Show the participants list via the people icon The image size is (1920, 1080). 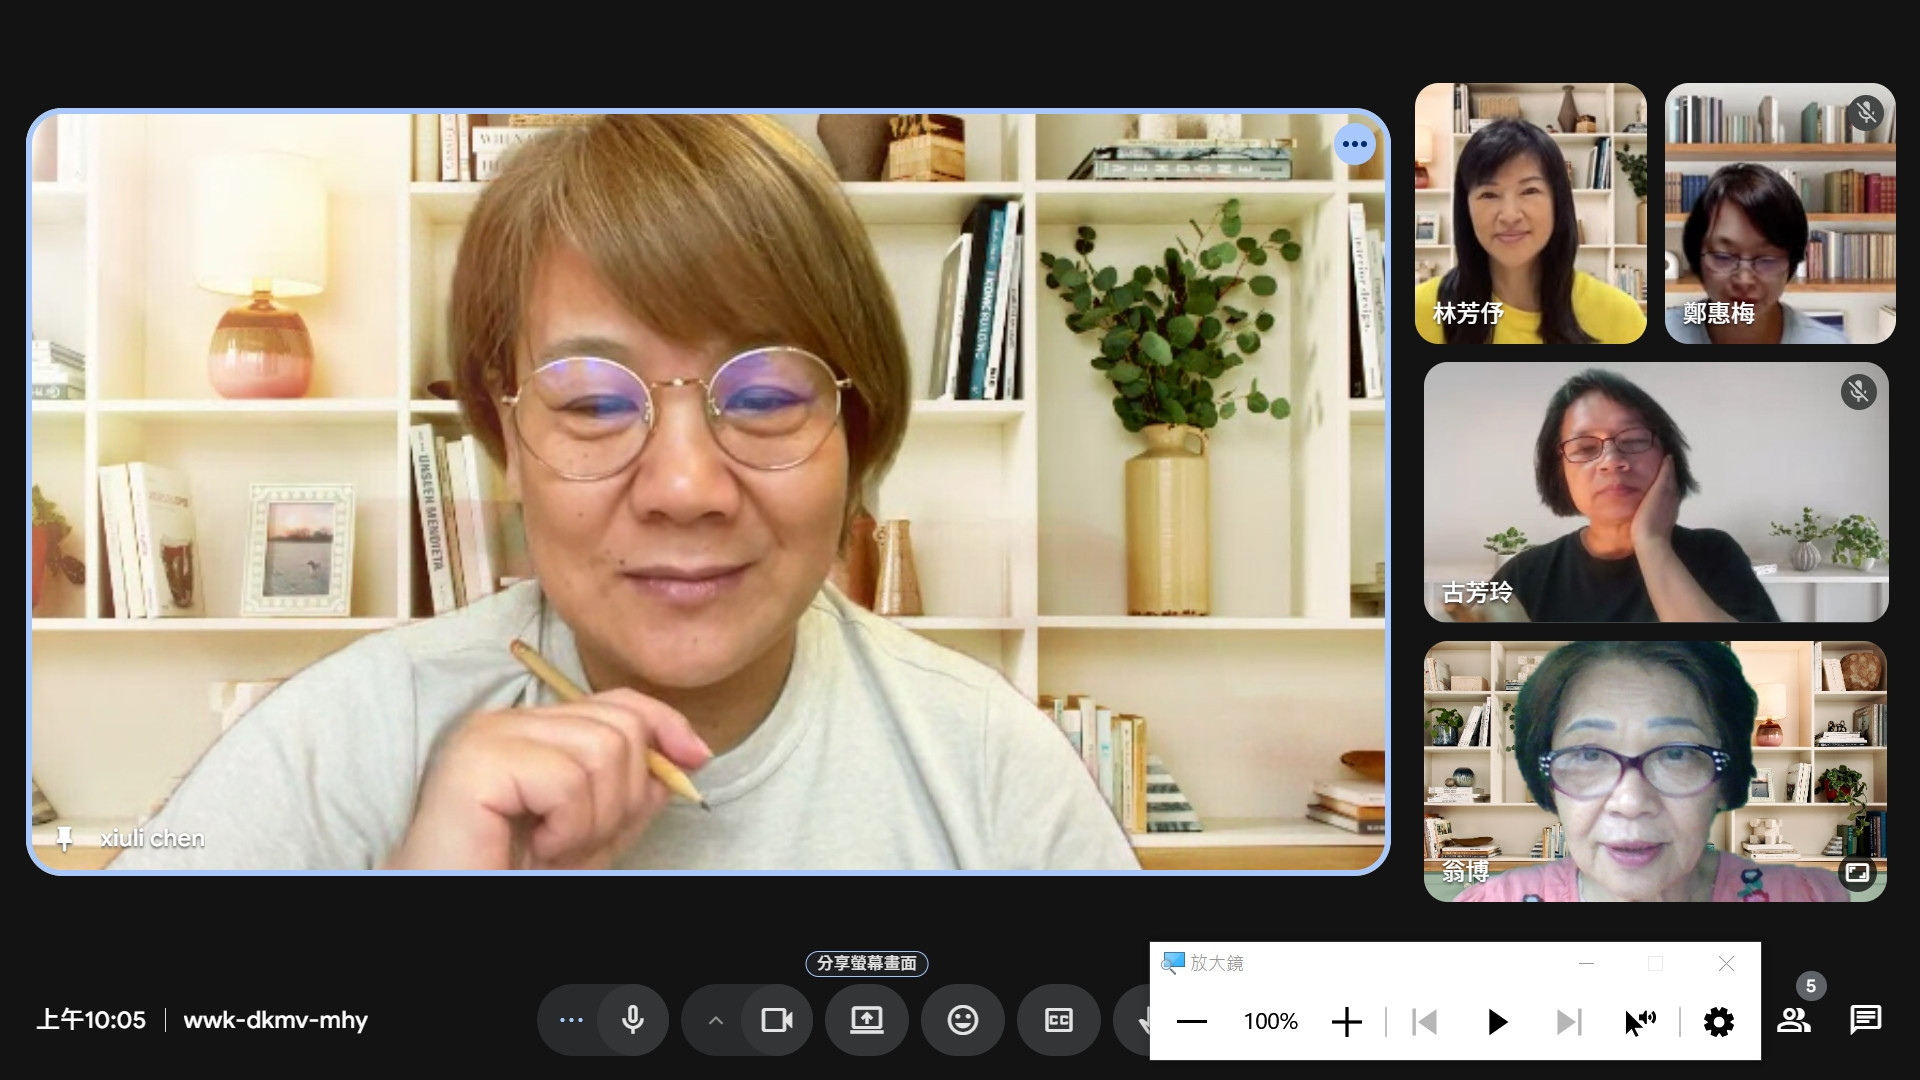pos(1793,1020)
